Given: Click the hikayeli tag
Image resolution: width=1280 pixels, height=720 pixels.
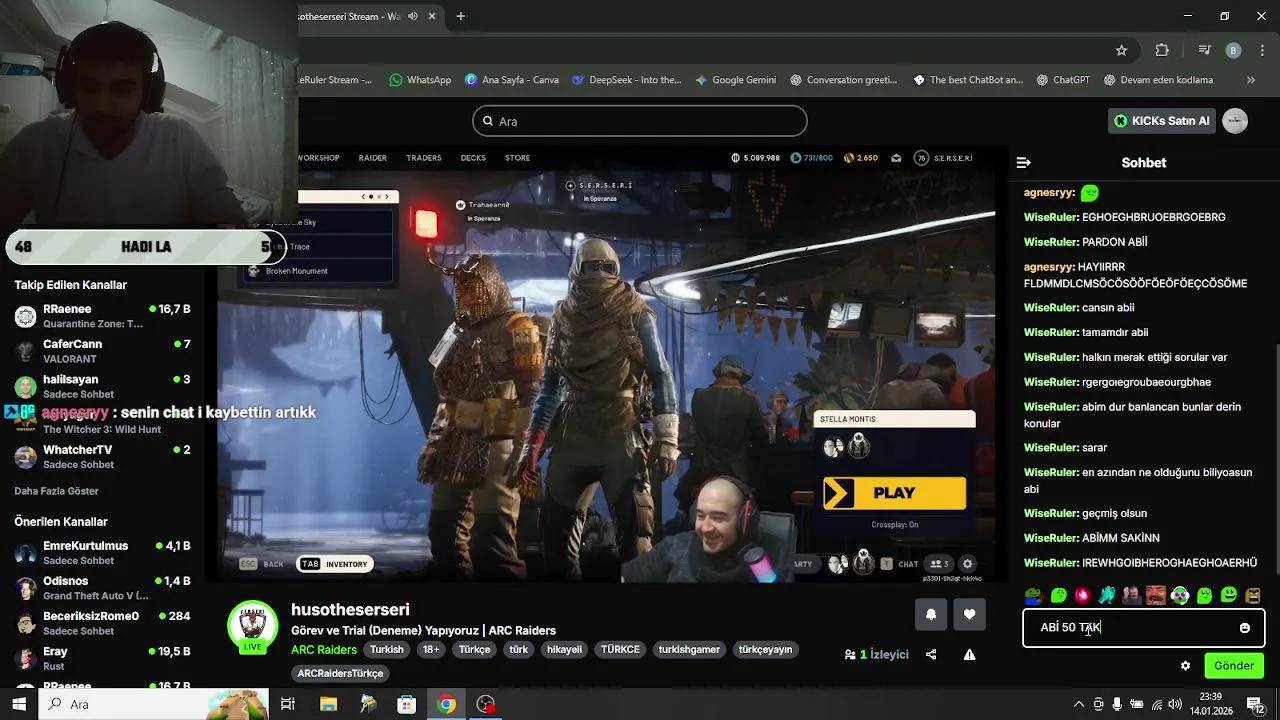Looking at the screenshot, I should click(x=564, y=650).
